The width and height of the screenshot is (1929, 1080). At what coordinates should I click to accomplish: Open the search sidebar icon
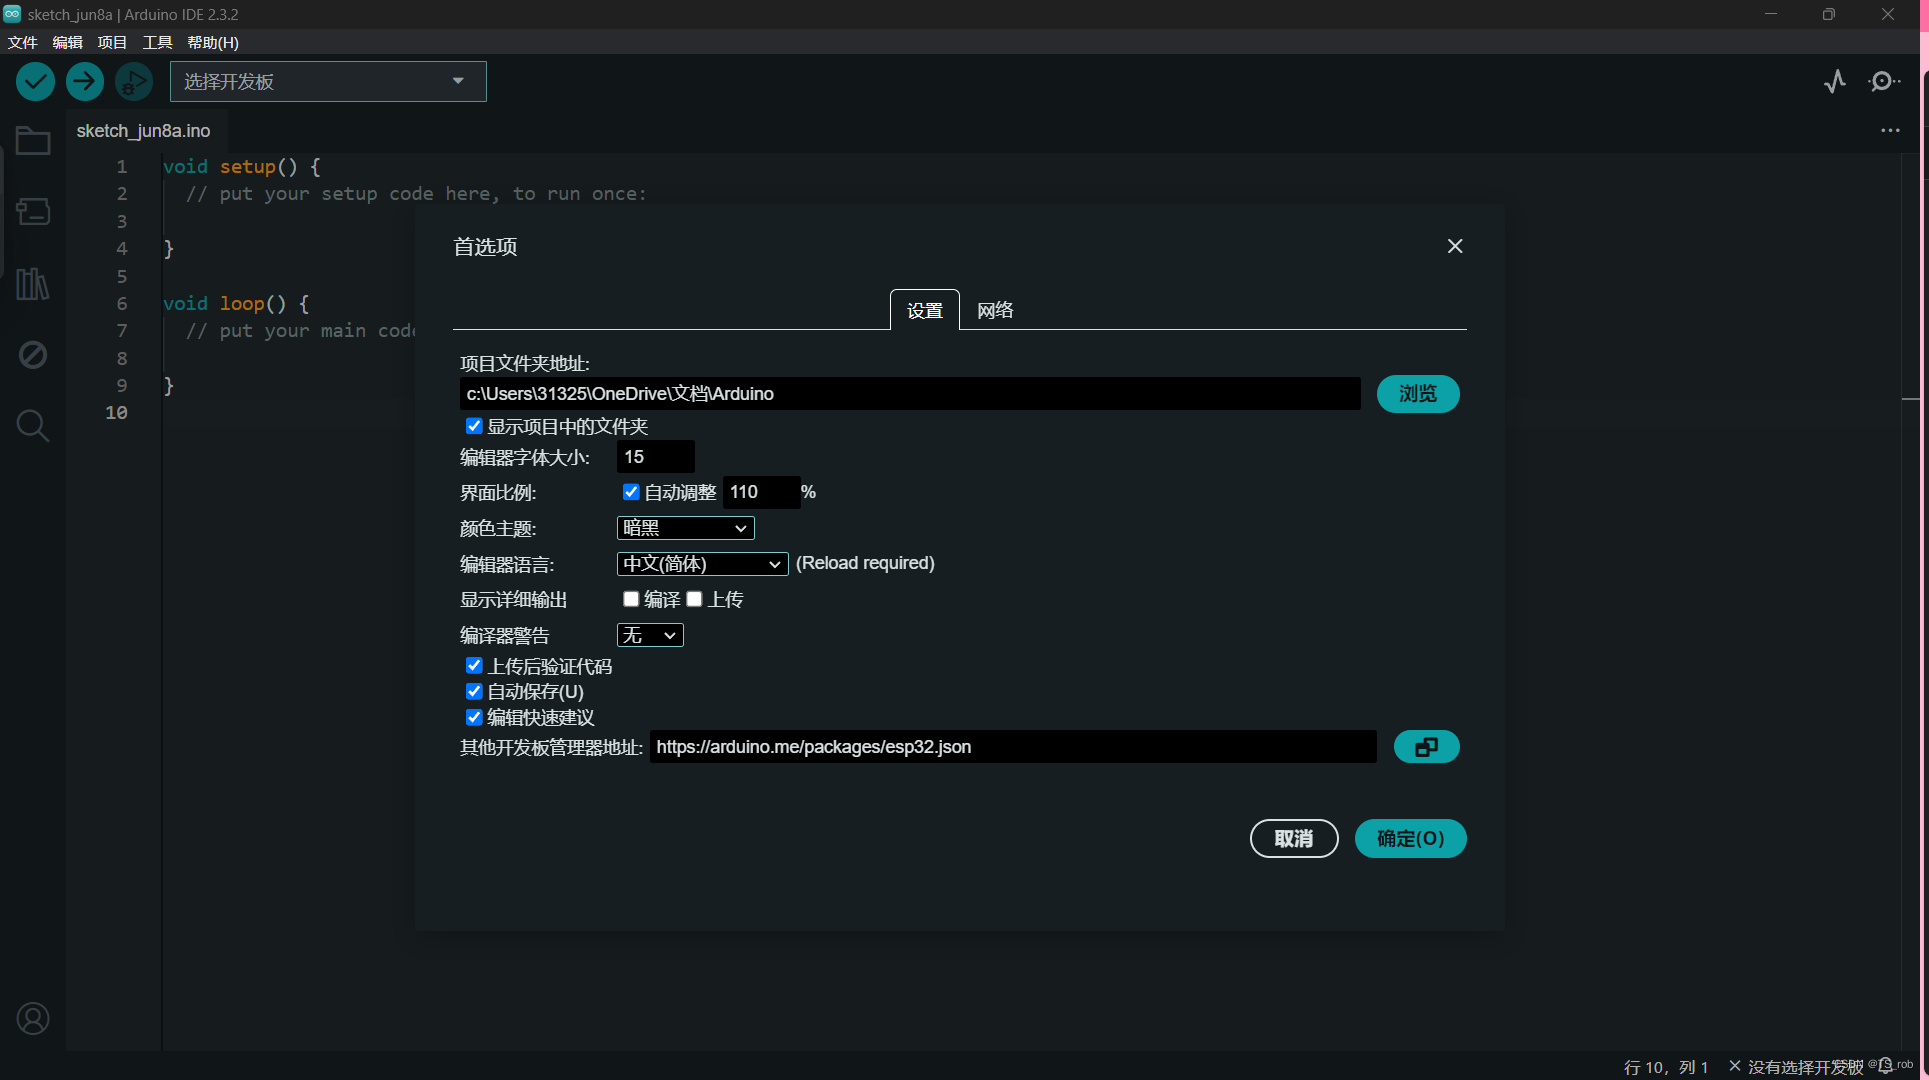tap(32, 426)
